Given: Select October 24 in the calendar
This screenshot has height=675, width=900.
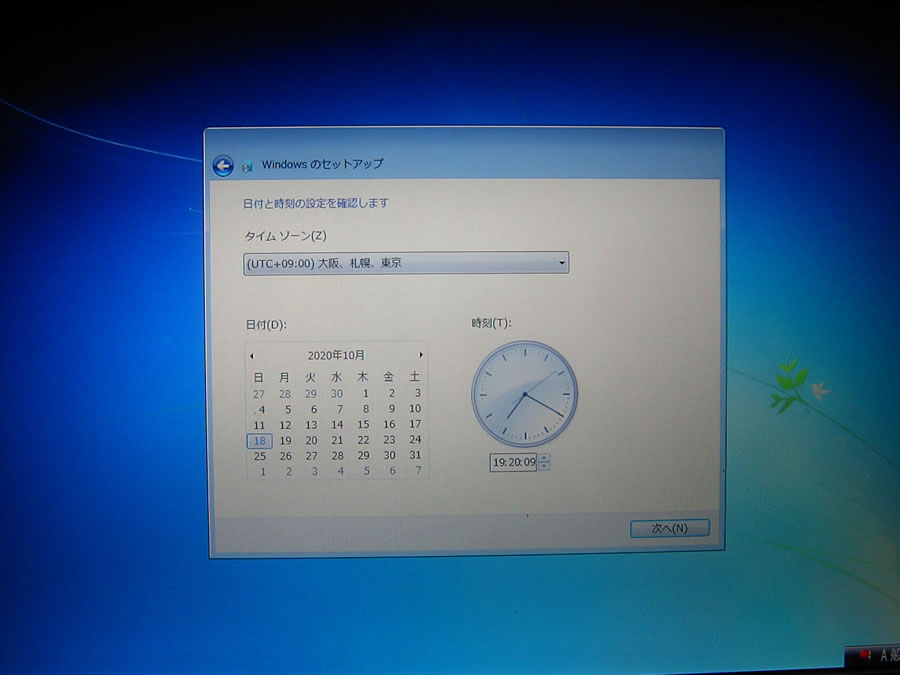Looking at the screenshot, I should pyautogui.click(x=415, y=439).
